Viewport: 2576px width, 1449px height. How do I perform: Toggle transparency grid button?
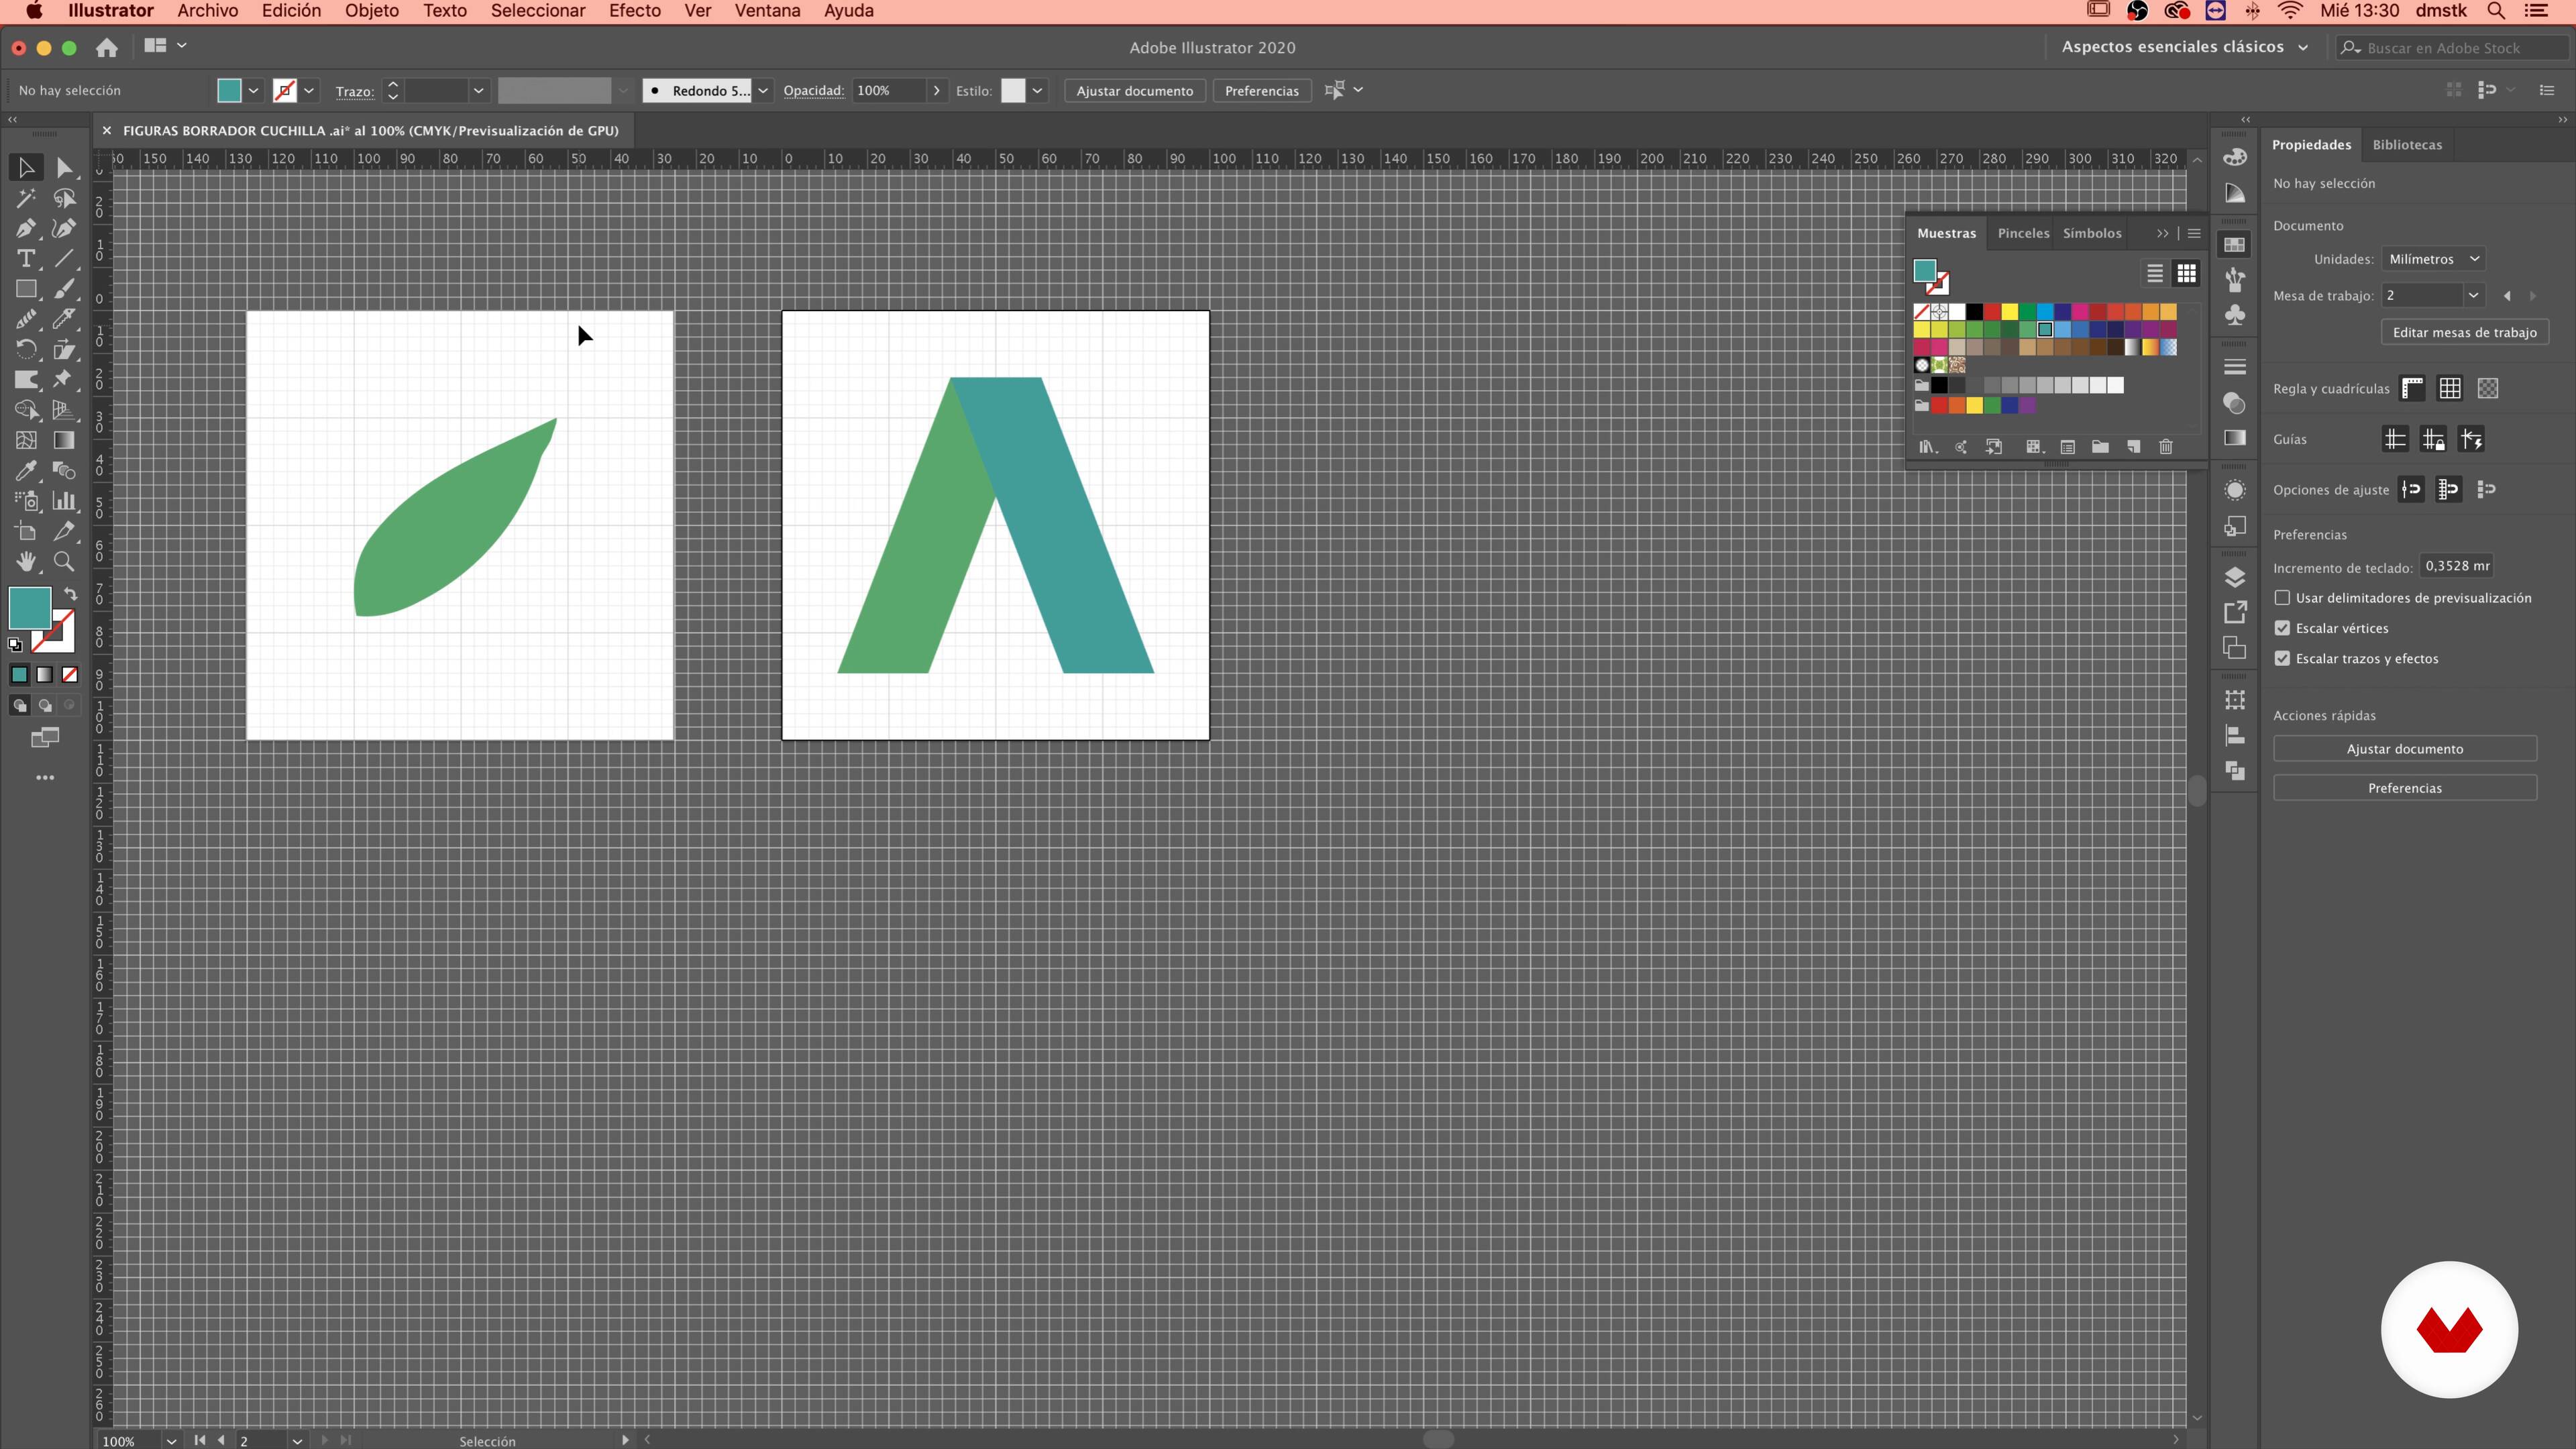tap(2488, 388)
